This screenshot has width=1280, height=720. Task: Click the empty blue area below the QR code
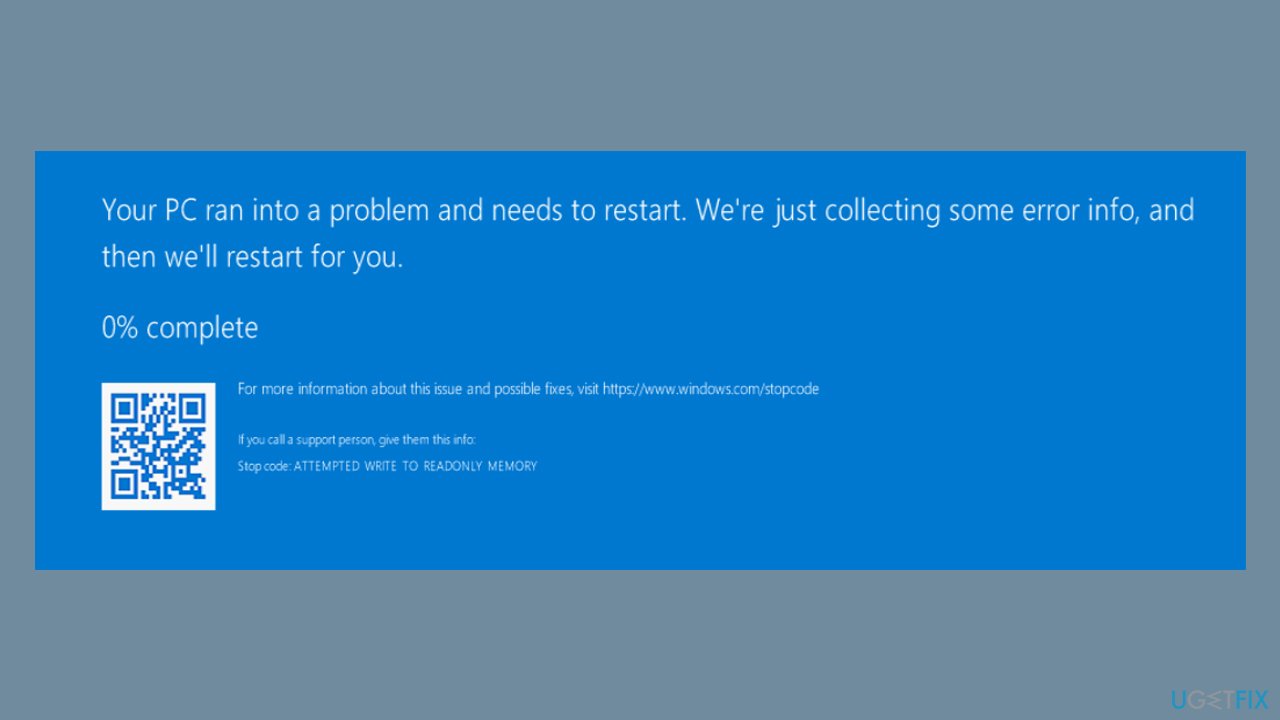158,540
